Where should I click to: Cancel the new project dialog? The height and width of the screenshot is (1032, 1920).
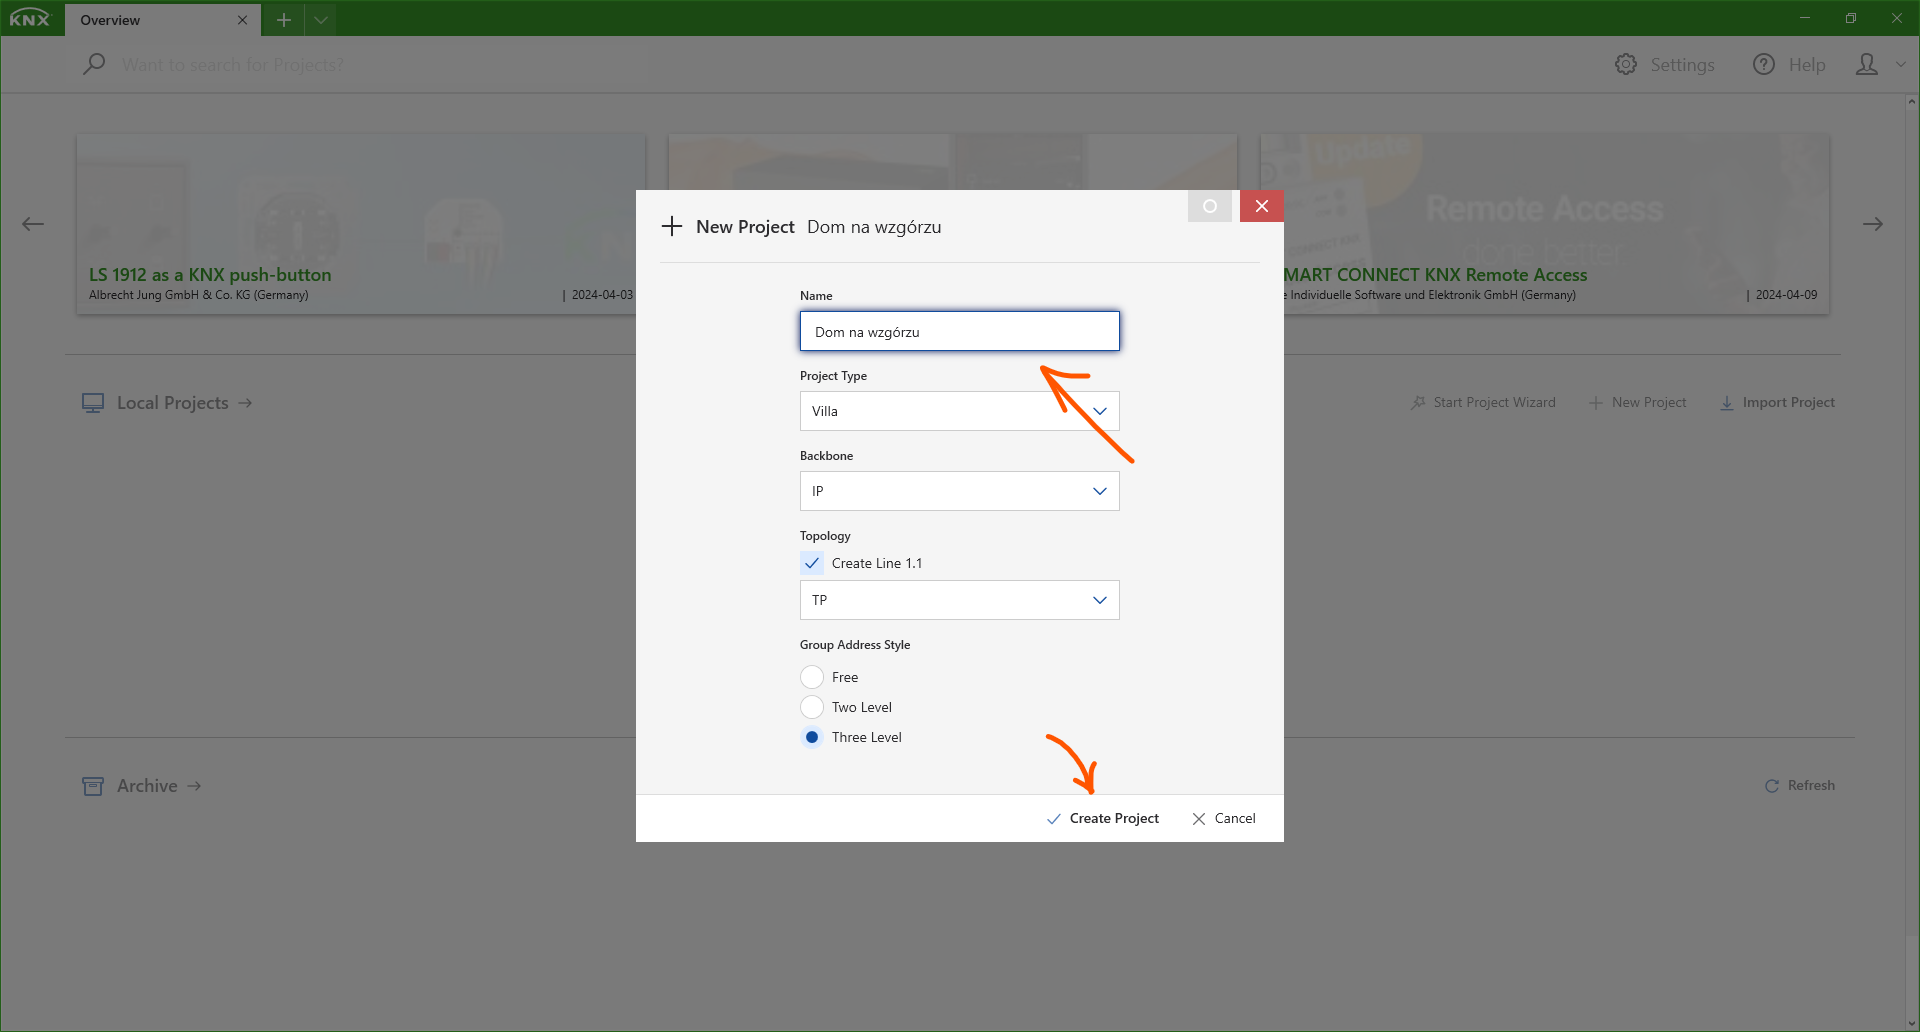click(x=1224, y=818)
